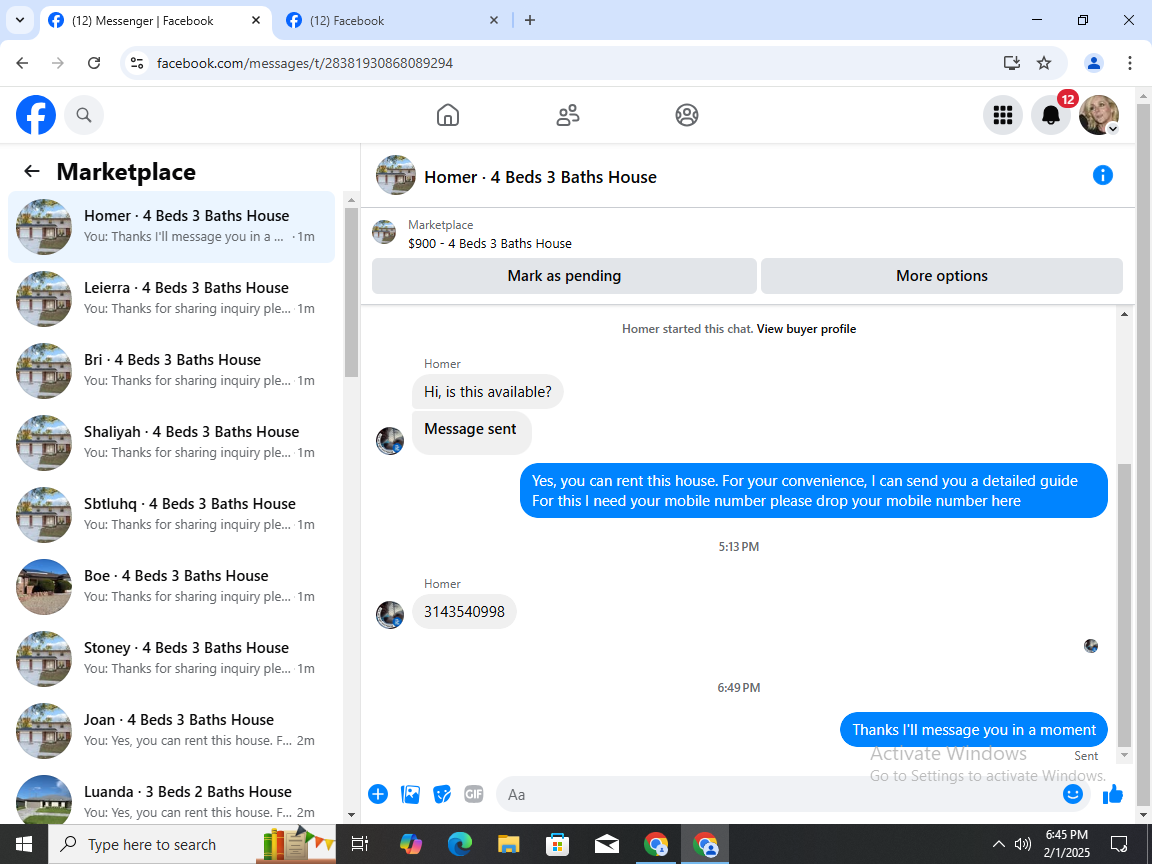Close the (12) Facebook tab
1152x864 pixels.
(x=494, y=21)
